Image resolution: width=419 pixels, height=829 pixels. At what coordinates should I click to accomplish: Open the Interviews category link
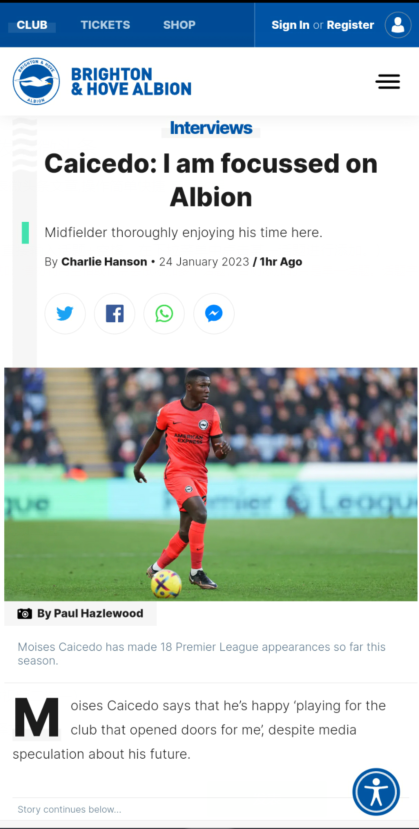211,127
